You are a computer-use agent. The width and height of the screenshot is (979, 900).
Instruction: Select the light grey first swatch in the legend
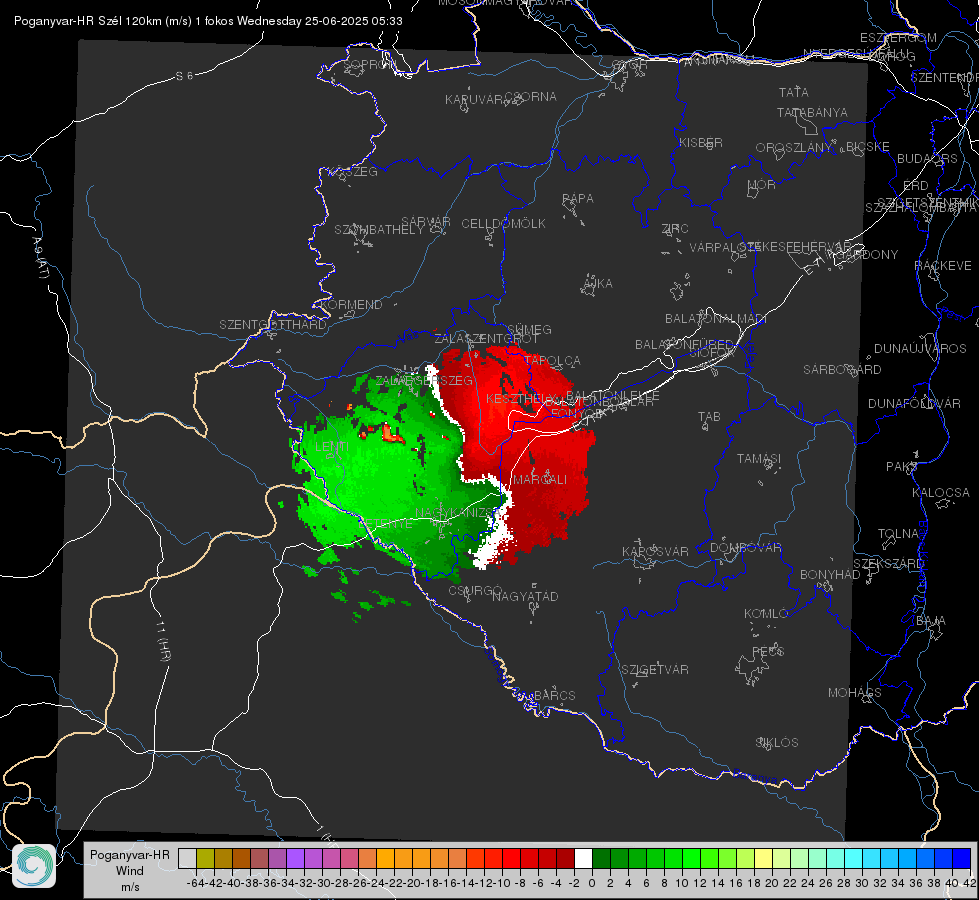click(x=187, y=858)
